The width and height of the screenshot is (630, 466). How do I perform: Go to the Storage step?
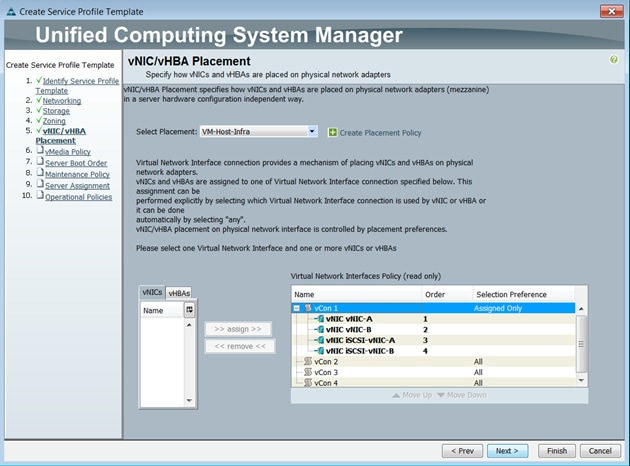[x=56, y=110]
